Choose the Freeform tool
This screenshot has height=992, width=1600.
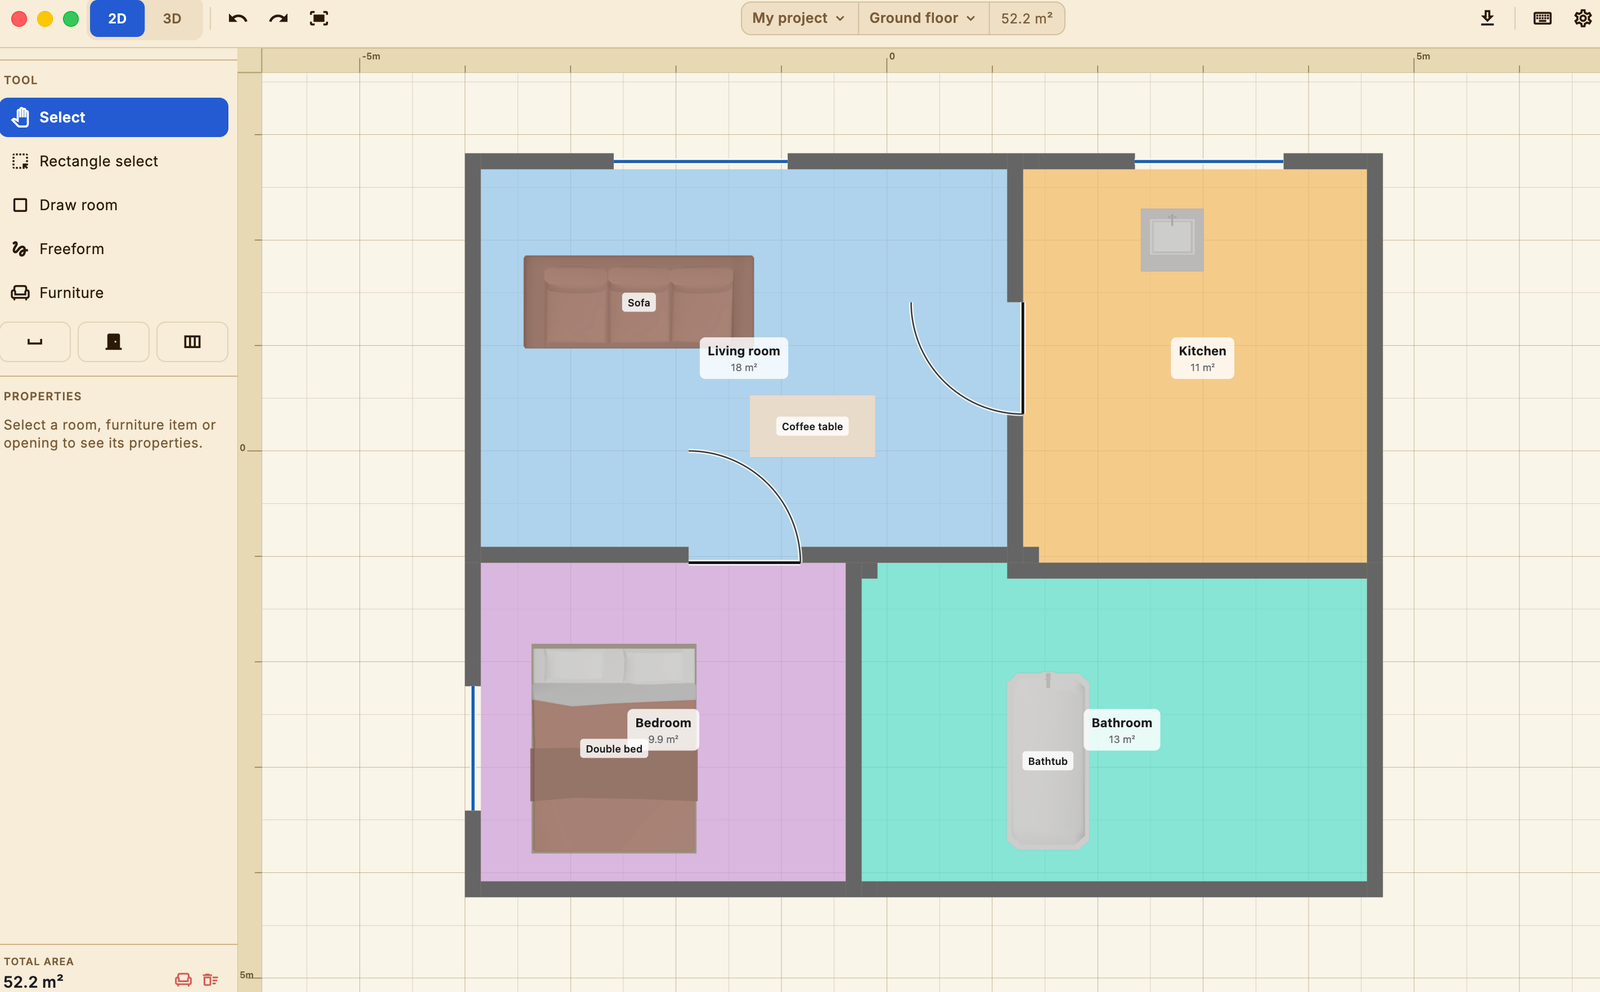click(x=114, y=249)
